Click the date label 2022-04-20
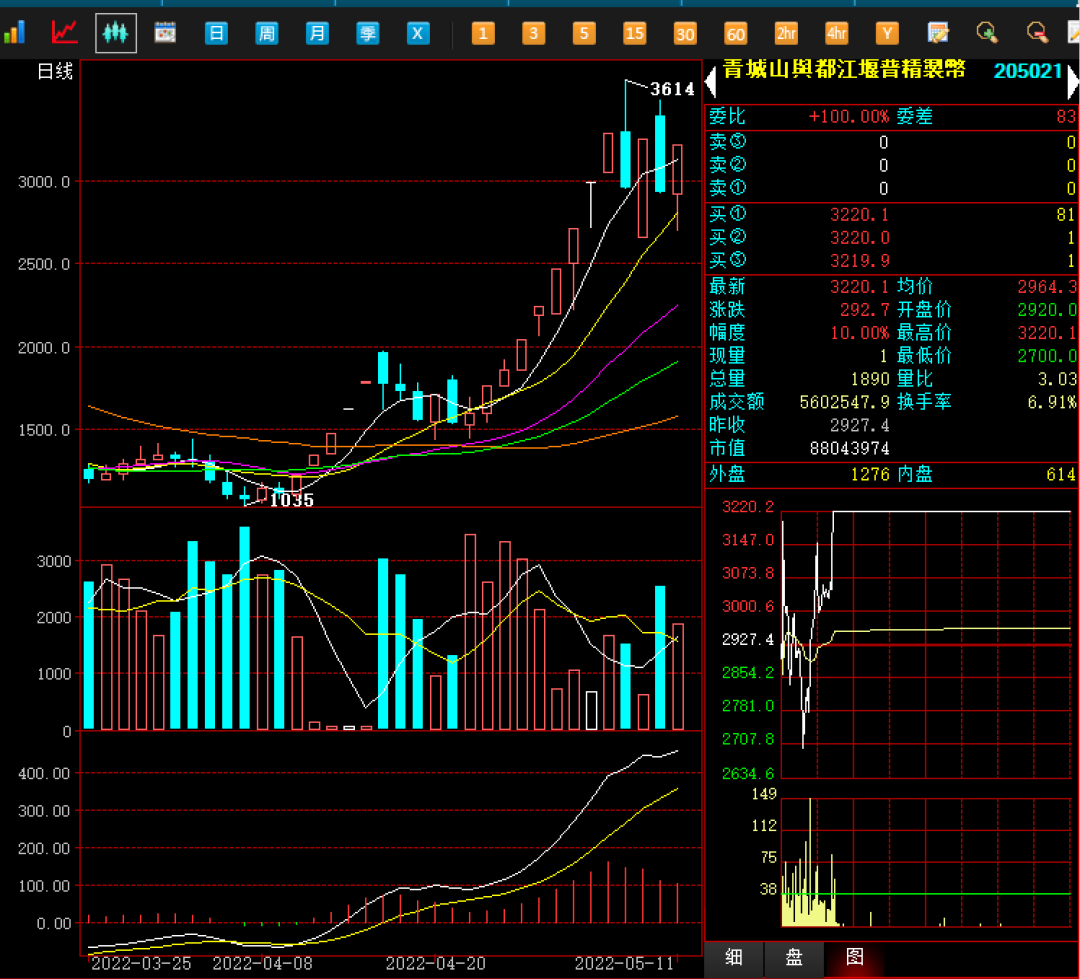The height and width of the screenshot is (979, 1080). point(435,964)
